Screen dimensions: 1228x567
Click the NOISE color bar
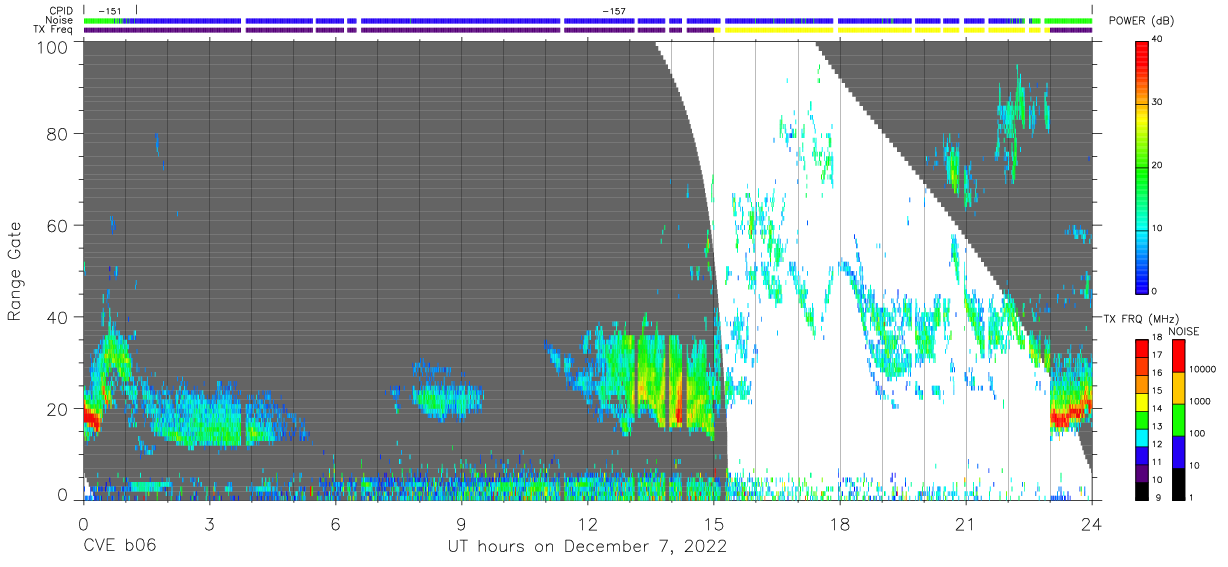tap(1178, 419)
